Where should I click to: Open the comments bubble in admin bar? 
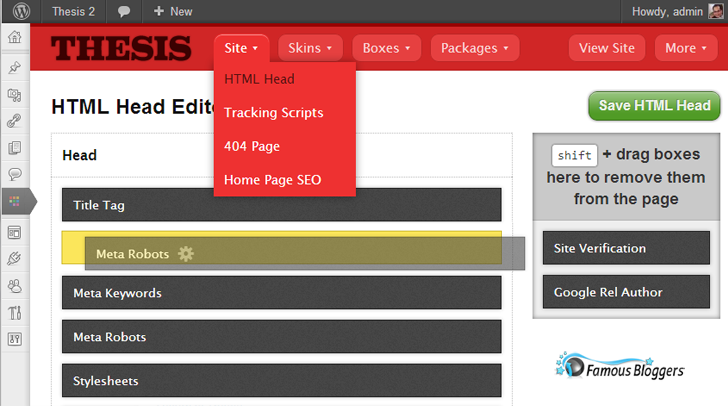124,12
